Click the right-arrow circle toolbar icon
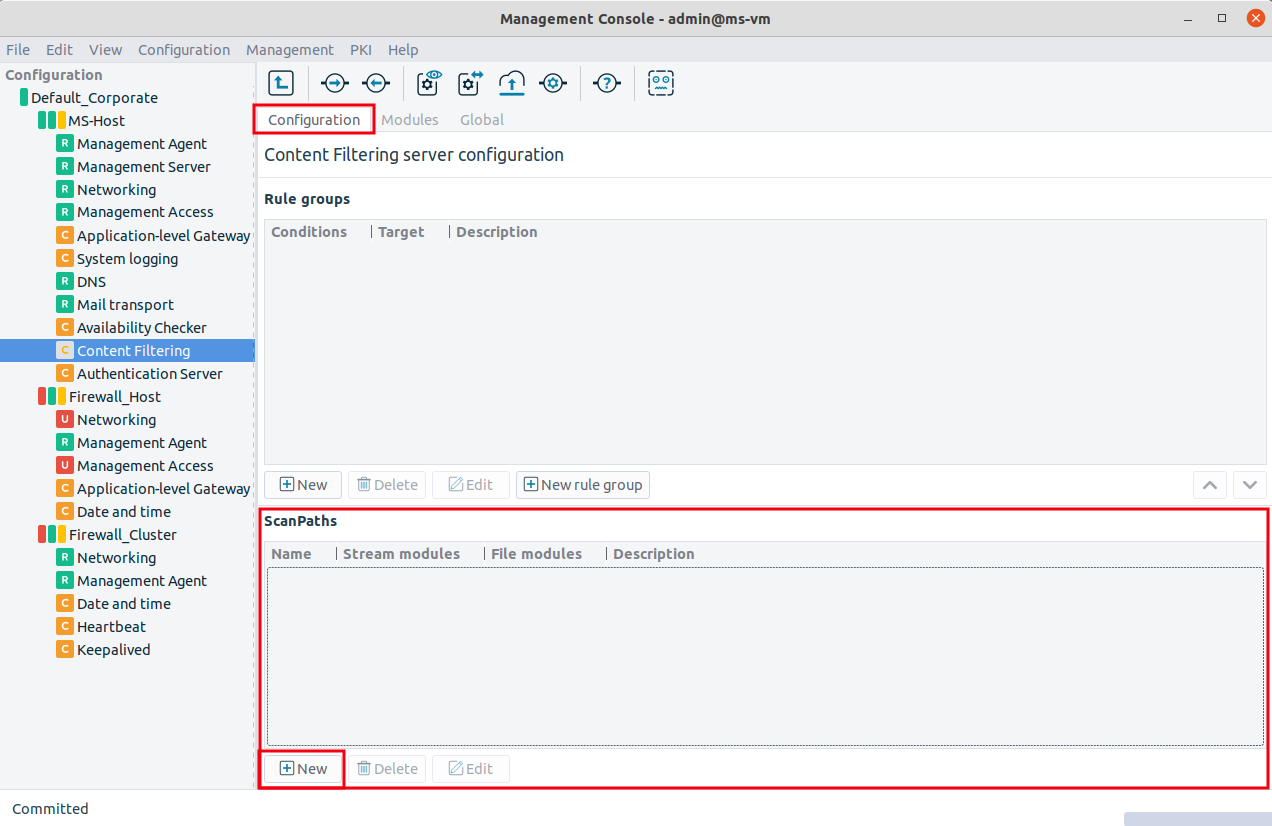Screen dimensions: 1272x826 tap(334, 84)
